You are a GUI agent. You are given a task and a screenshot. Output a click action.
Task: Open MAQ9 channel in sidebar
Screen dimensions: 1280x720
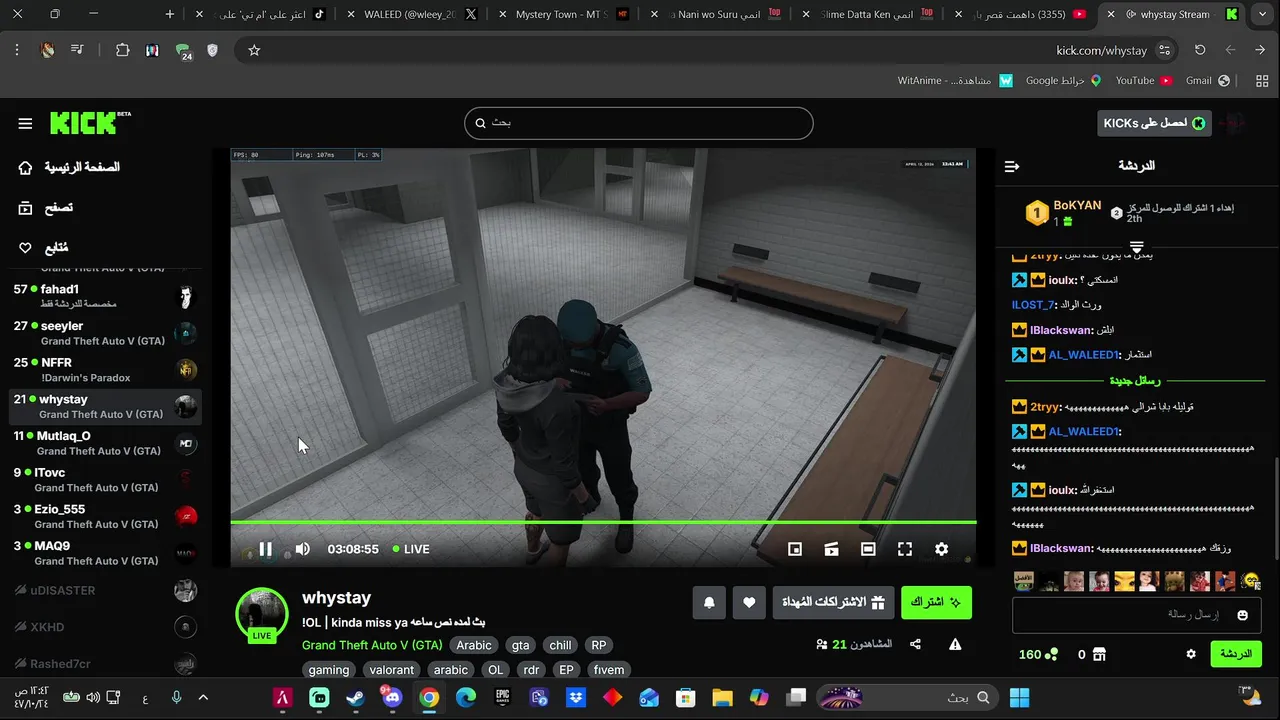(104, 553)
